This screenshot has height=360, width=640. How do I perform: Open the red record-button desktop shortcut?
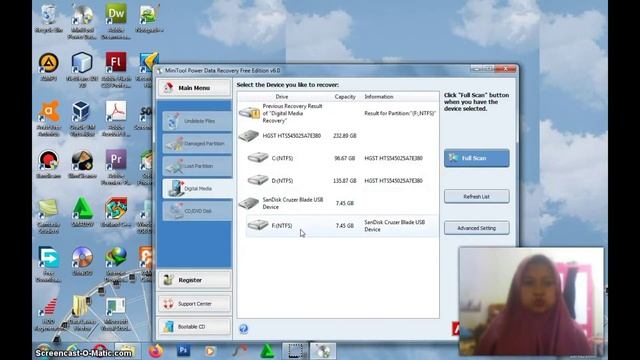49,164
